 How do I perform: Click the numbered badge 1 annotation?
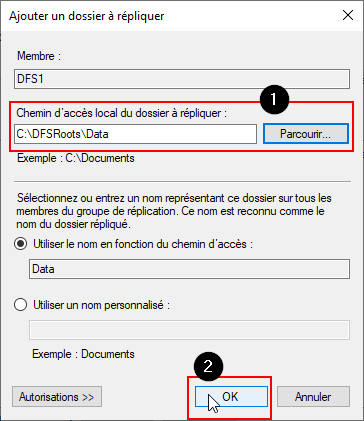point(274,99)
